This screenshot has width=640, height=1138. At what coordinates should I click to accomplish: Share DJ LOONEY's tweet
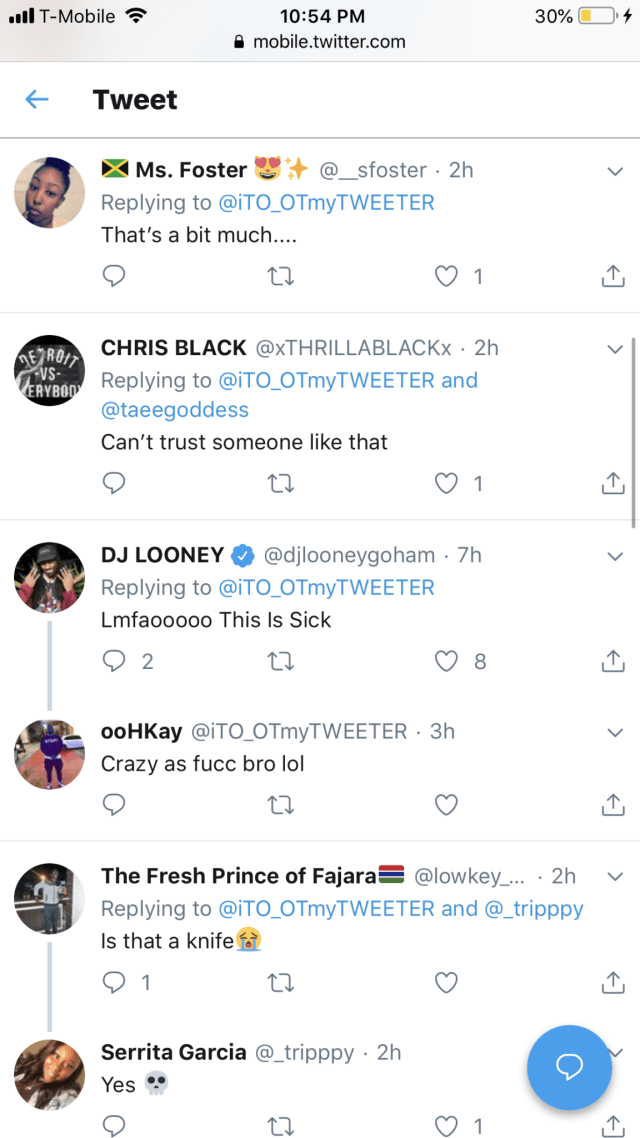[x=612, y=660]
